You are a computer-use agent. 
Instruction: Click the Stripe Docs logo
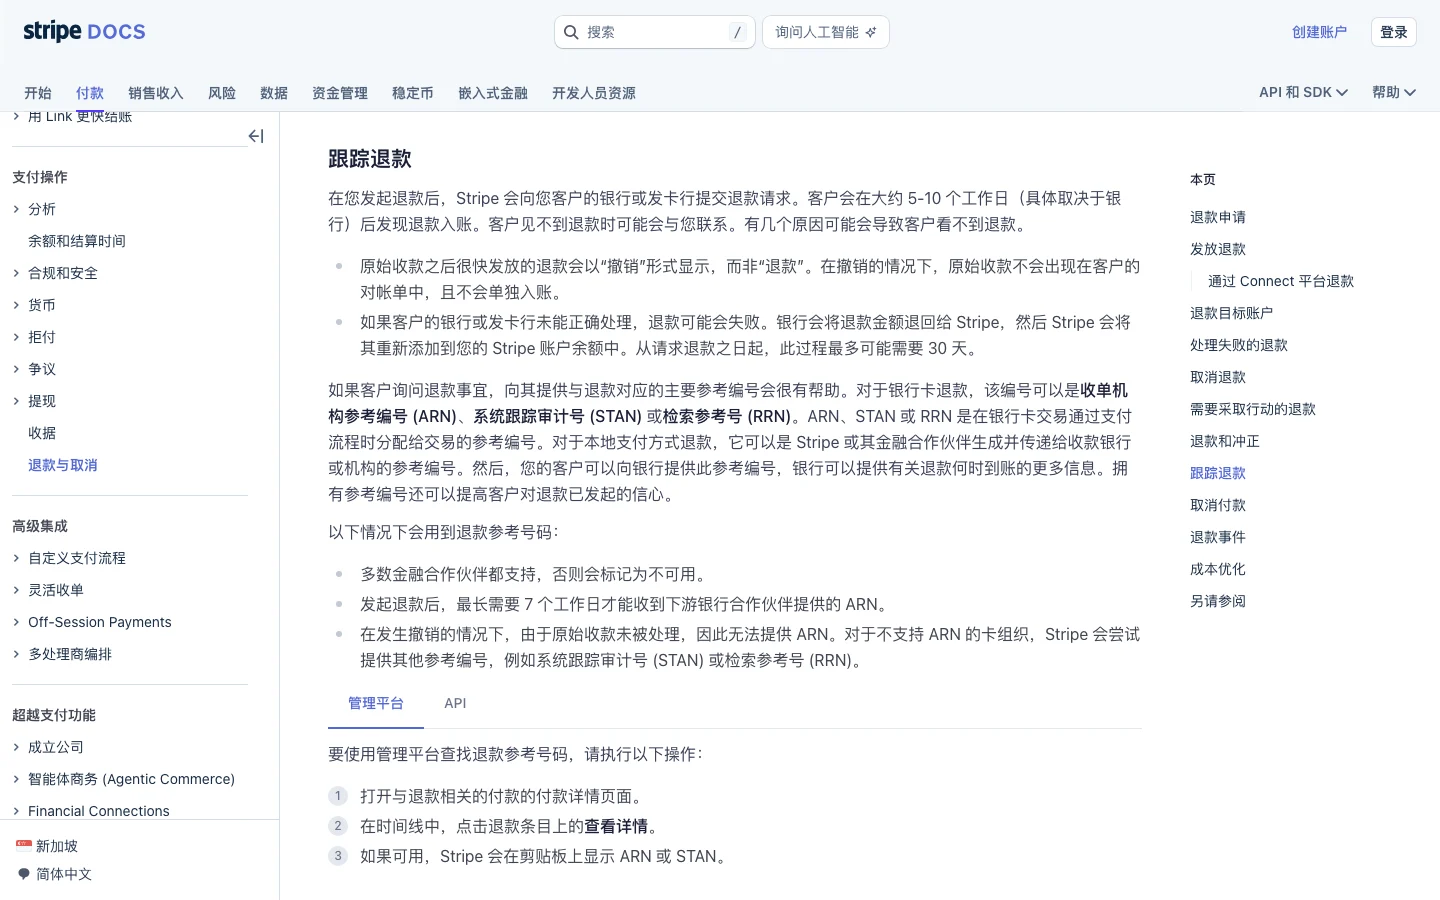tap(84, 31)
